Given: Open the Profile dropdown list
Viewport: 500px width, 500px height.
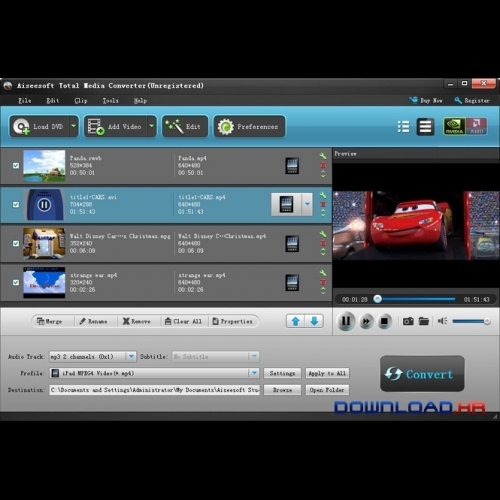Looking at the screenshot, I should pos(254,373).
